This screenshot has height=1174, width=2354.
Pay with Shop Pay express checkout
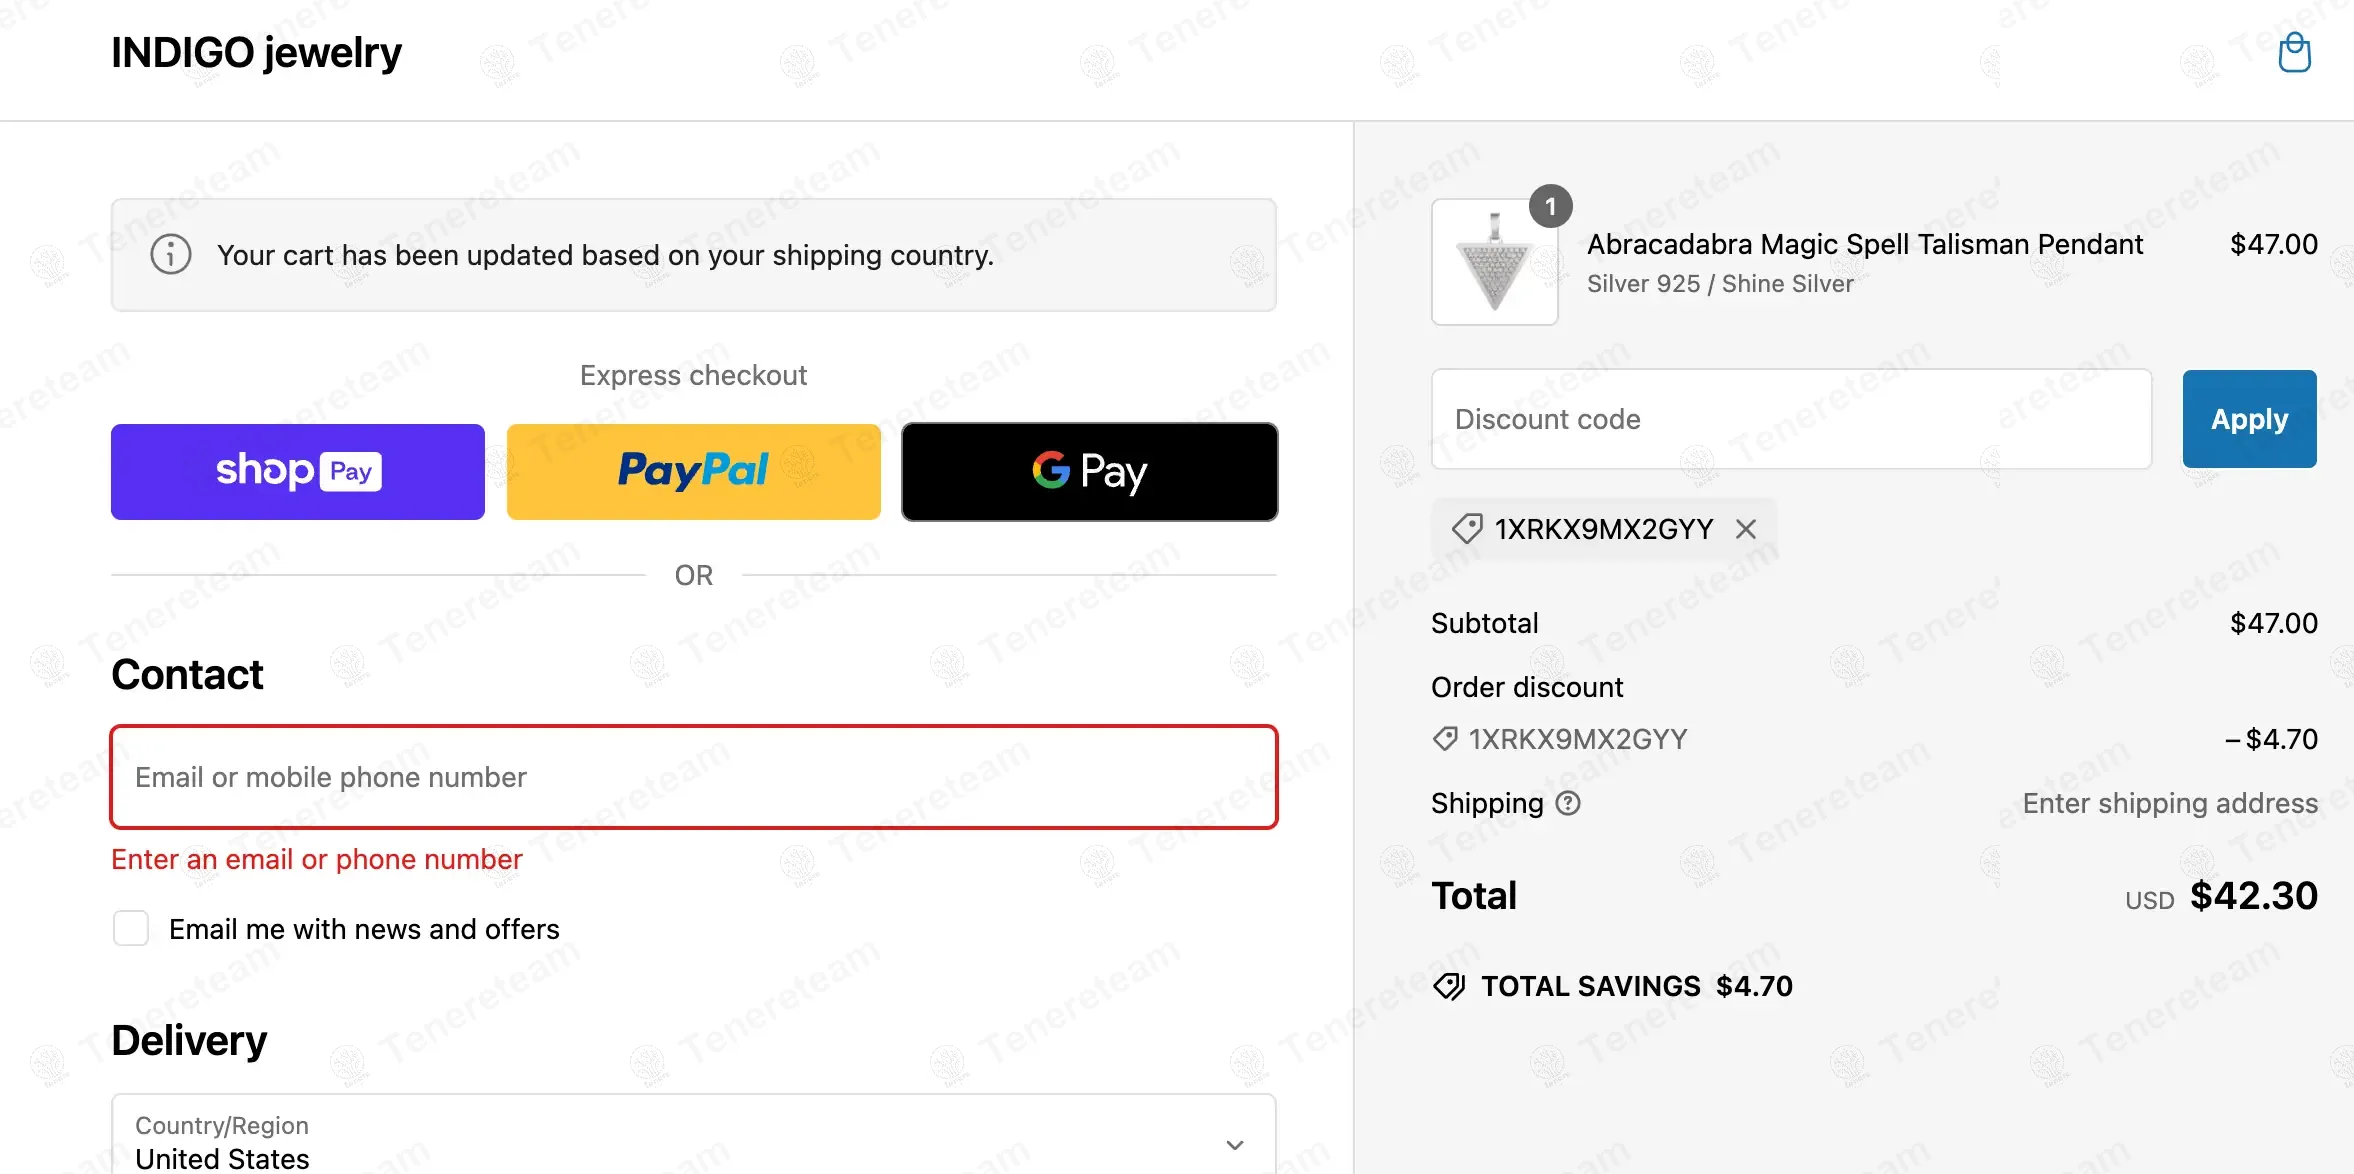click(298, 472)
